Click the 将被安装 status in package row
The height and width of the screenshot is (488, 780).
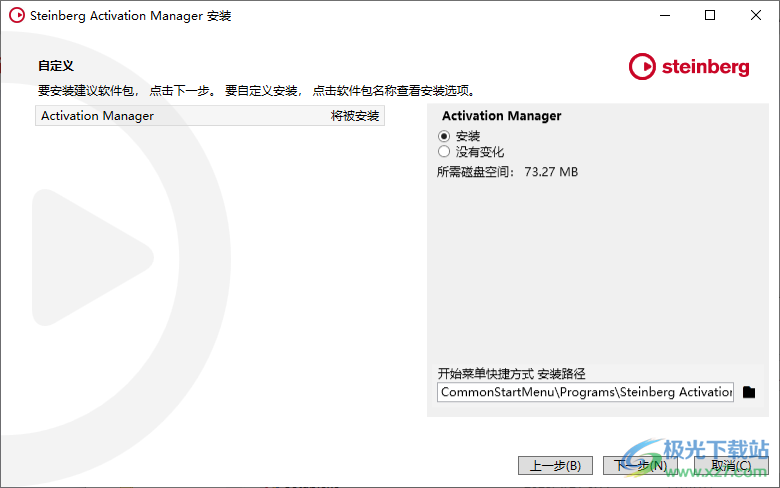(x=355, y=116)
